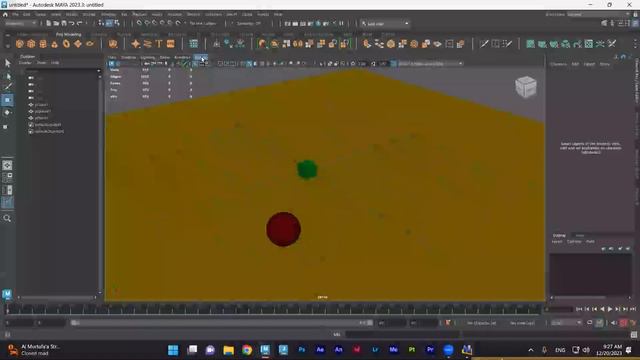Open the Help menu
The image size is (640, 360).
pos(278,14)
